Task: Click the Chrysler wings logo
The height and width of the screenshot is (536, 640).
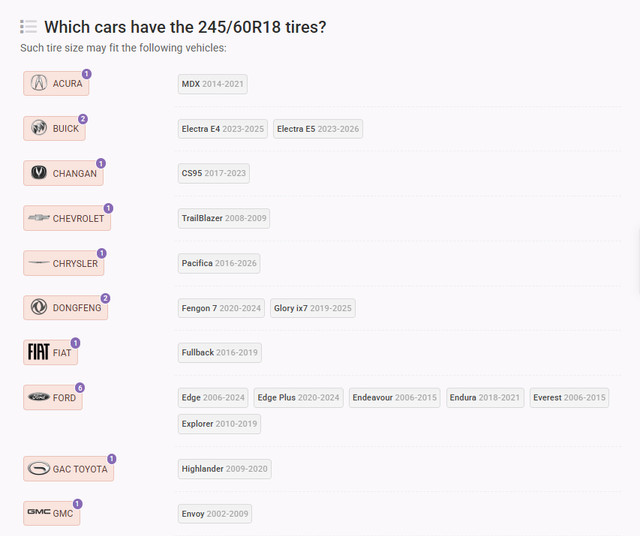Action: (39, 263)
